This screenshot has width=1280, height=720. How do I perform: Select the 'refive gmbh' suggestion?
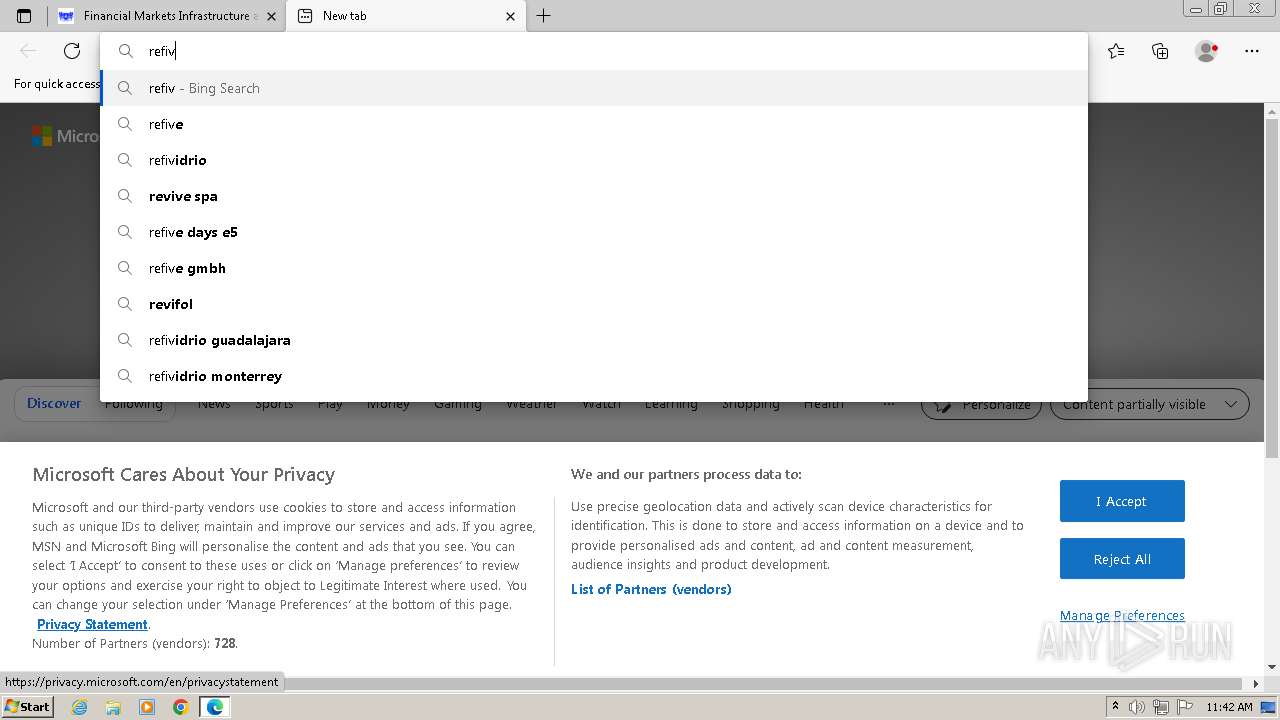(x=594, y=268)
